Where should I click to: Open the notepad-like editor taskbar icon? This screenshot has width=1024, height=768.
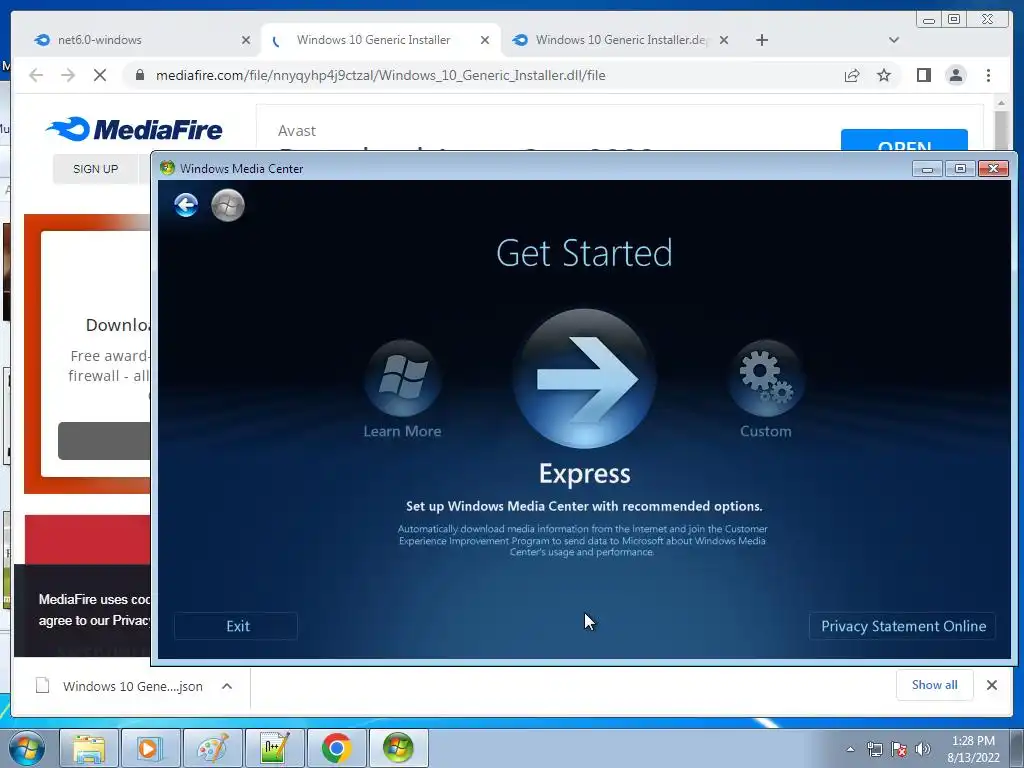click(274, 748)
